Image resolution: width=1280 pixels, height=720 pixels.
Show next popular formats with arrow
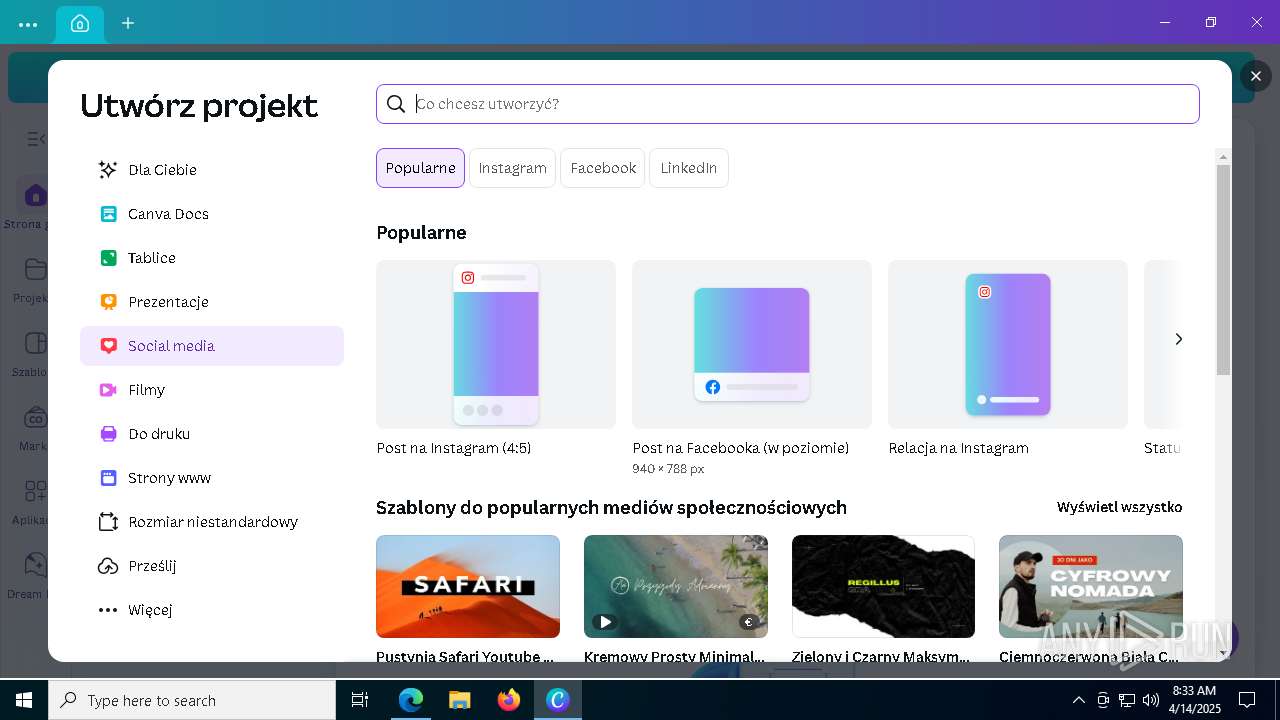click(x=1178, y=339)
